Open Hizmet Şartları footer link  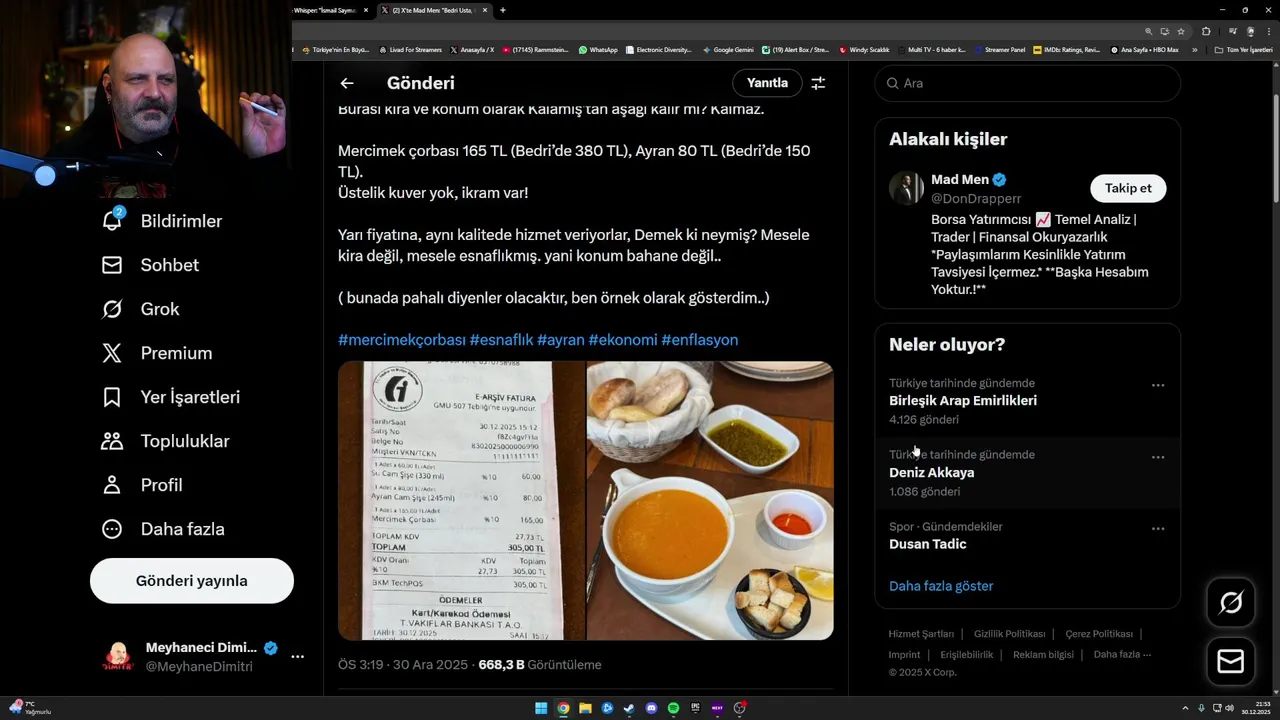(921, 634)
